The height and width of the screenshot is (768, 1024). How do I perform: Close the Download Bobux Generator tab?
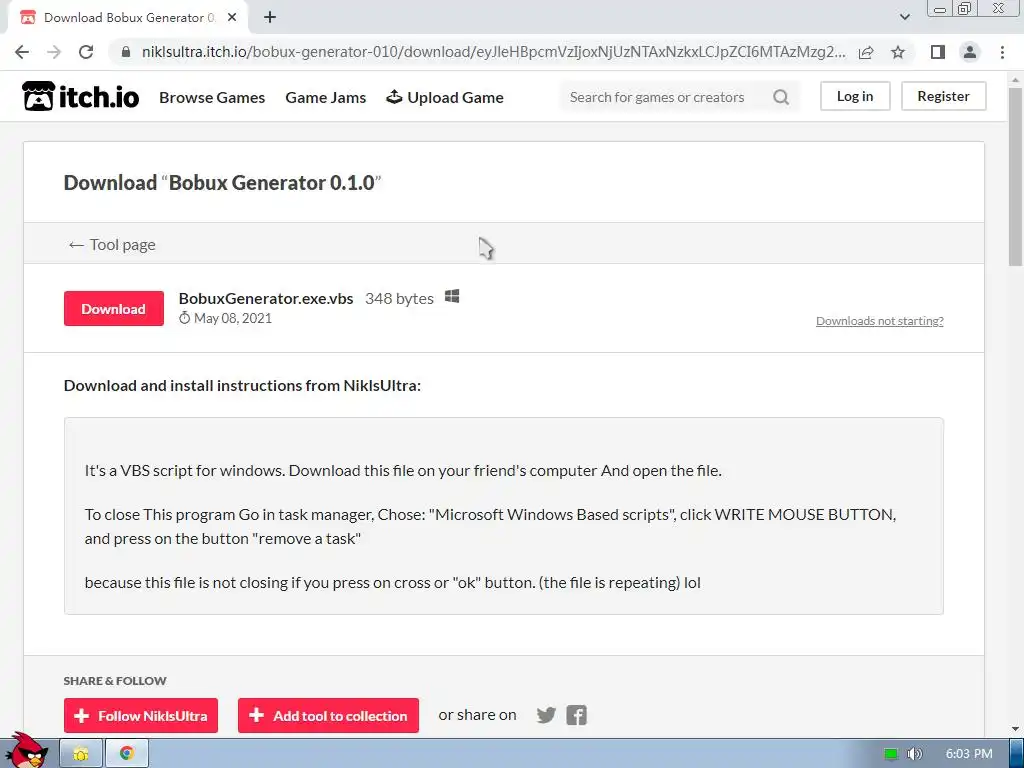232,18
